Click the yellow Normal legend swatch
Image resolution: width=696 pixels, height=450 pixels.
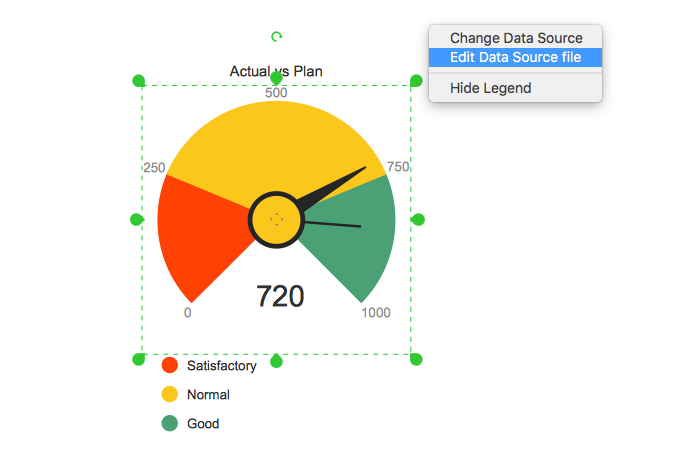tap(170, 395)
